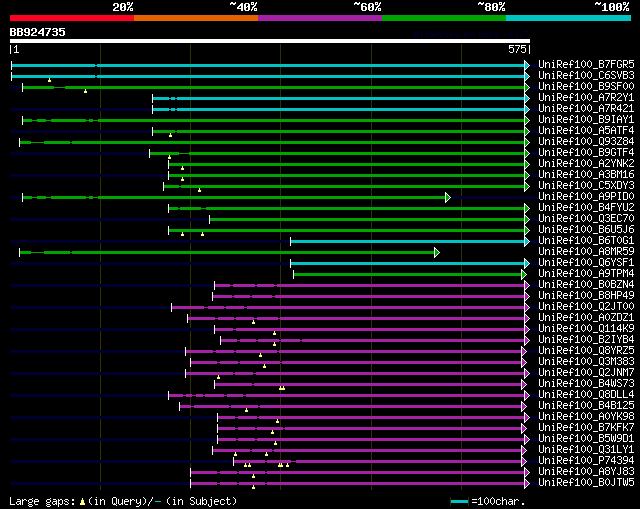Click the red ~20% identity legend segment

72,18
